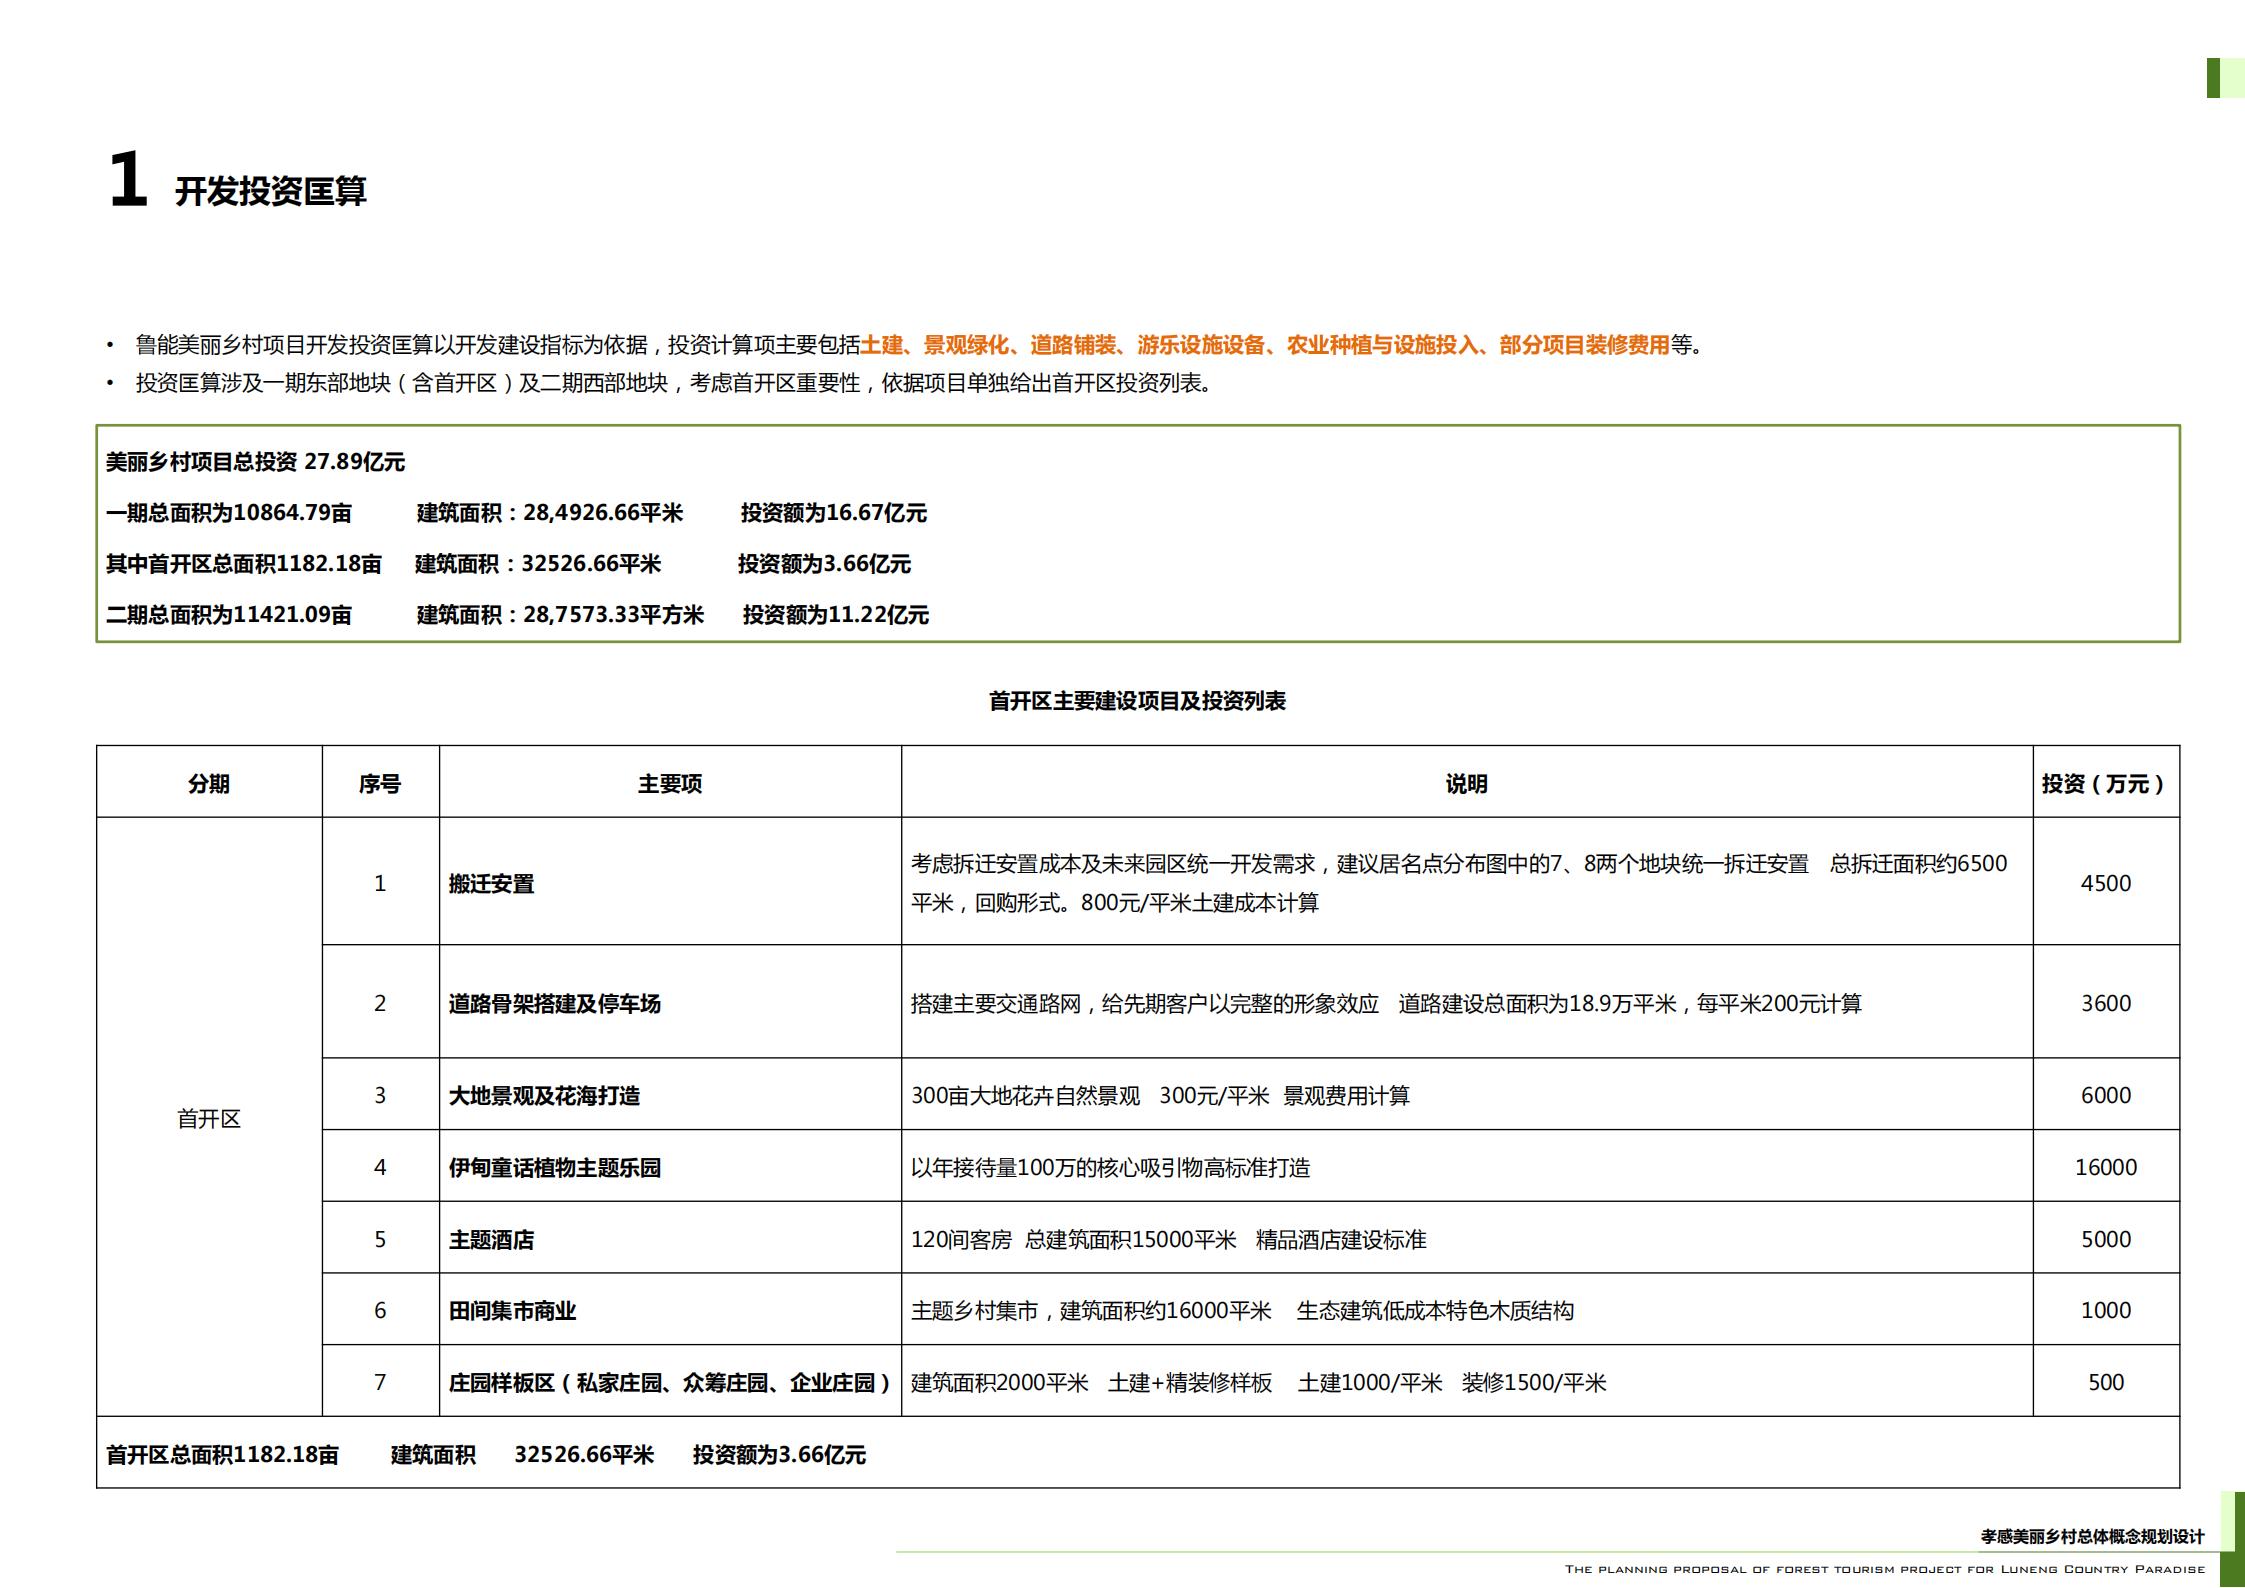Click the 道路骨架搭建及停车场 cell

pos(670,1003)
